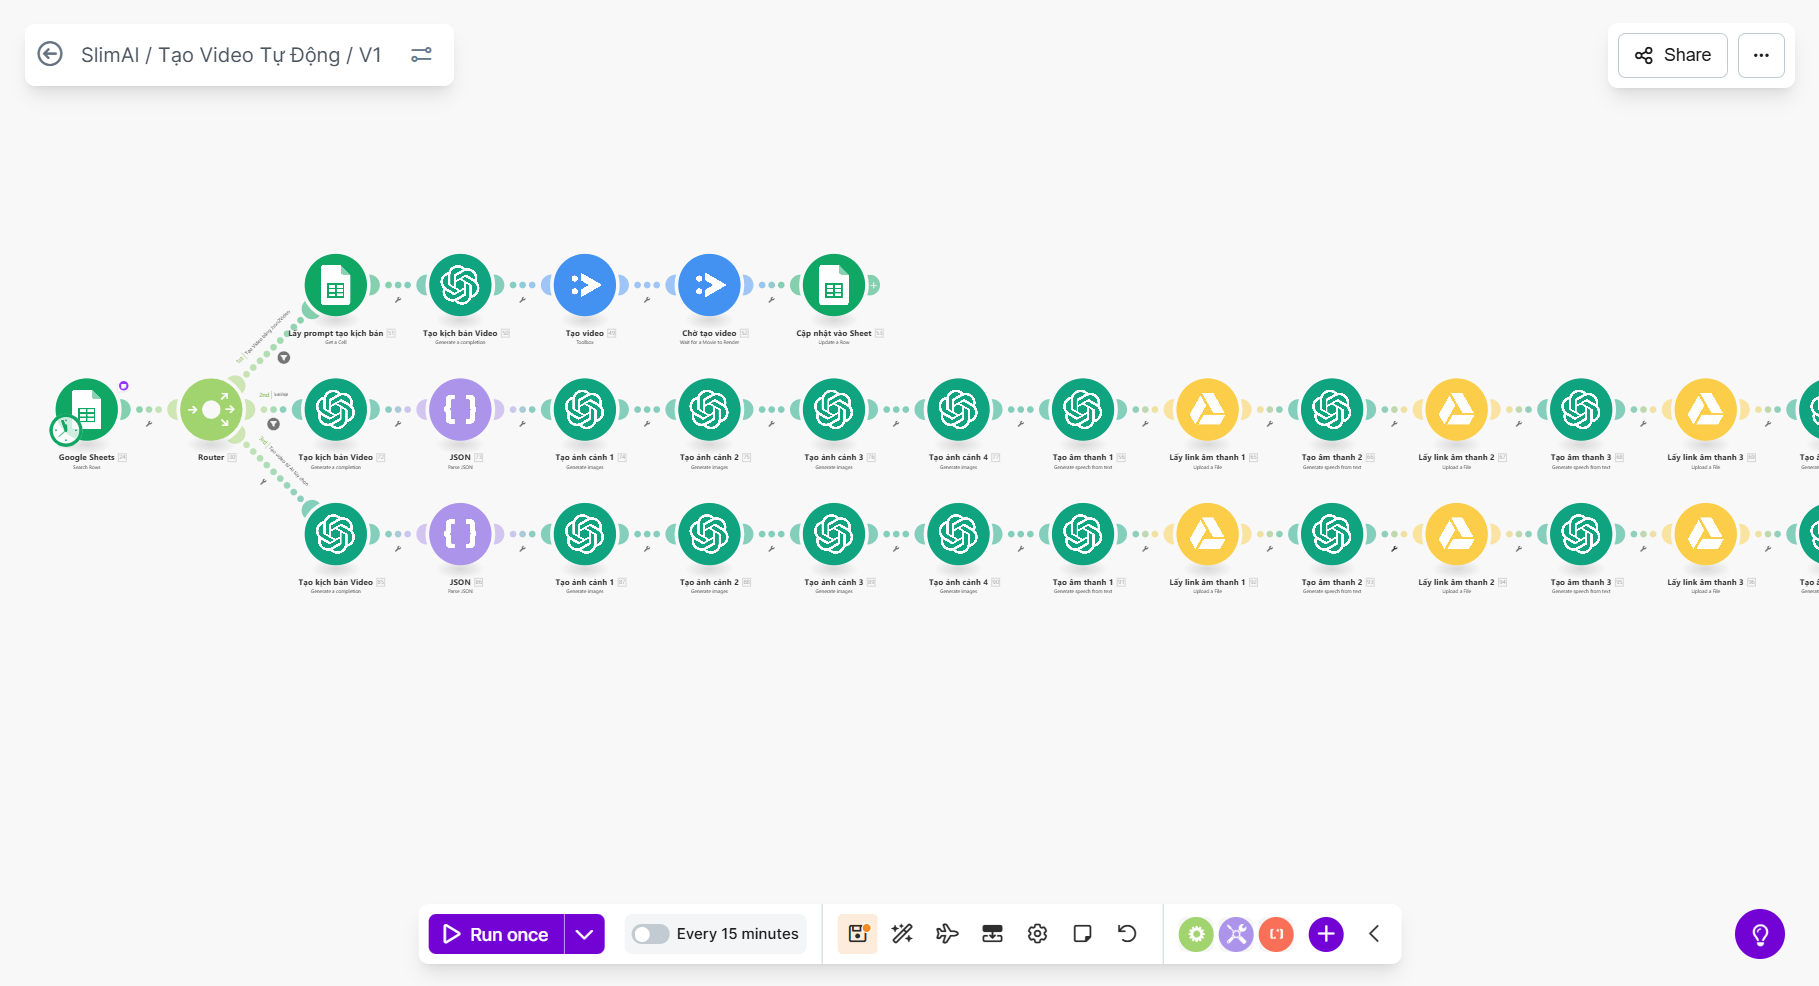Image resolution: width=1819 pixels, height=986 pixels.
Task: Open the red Text Parser icon
Action: [x=1276, y=934]
